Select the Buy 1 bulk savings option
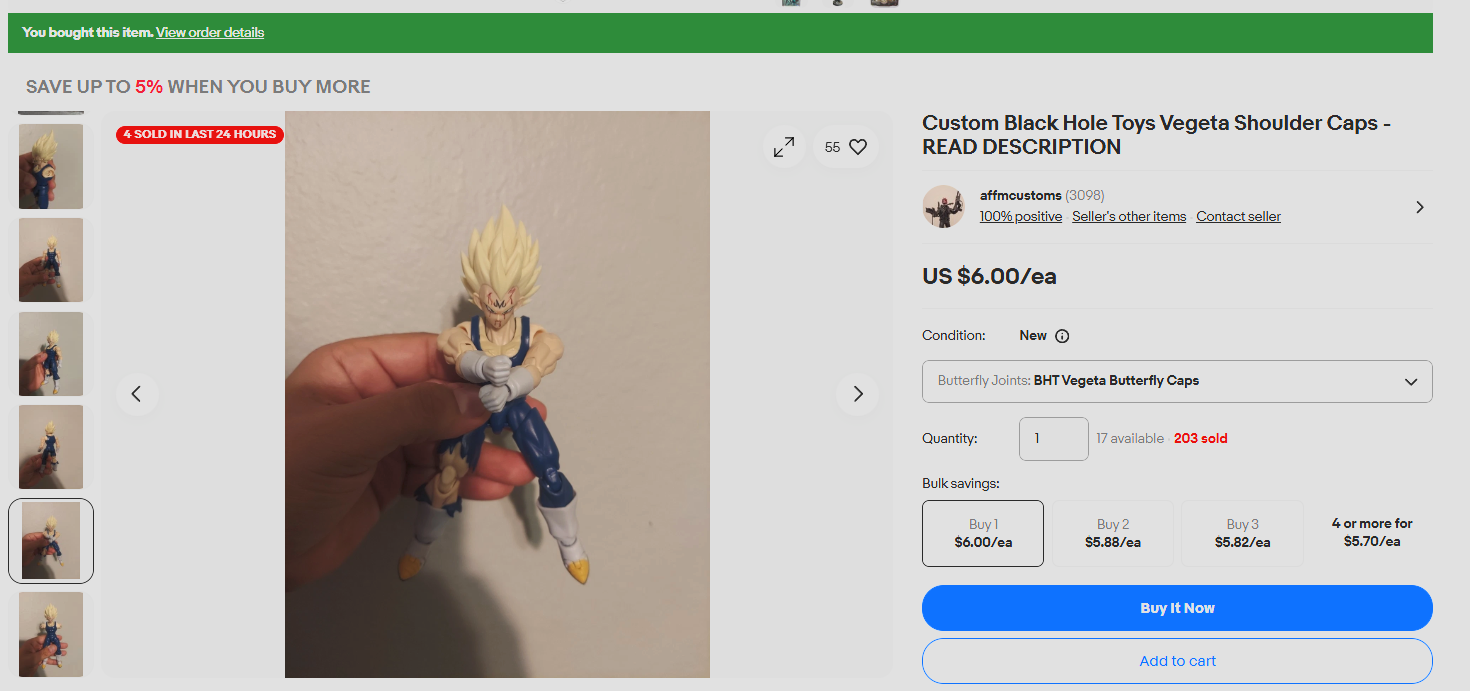 (x=983, y=533)
